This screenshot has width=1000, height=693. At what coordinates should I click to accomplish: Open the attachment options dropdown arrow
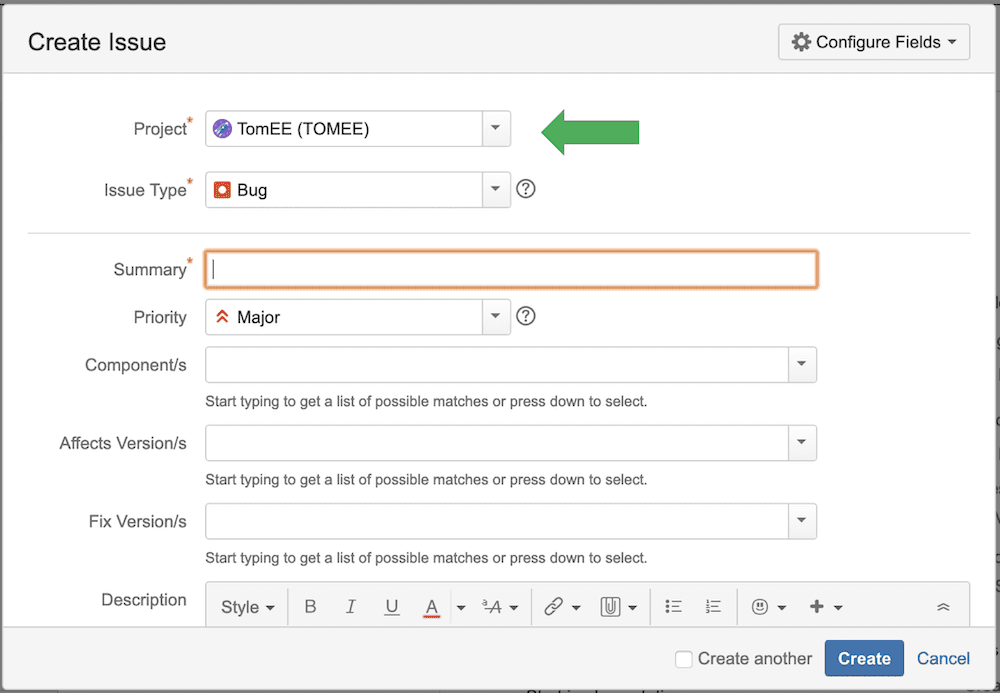(x=633, y=608)
